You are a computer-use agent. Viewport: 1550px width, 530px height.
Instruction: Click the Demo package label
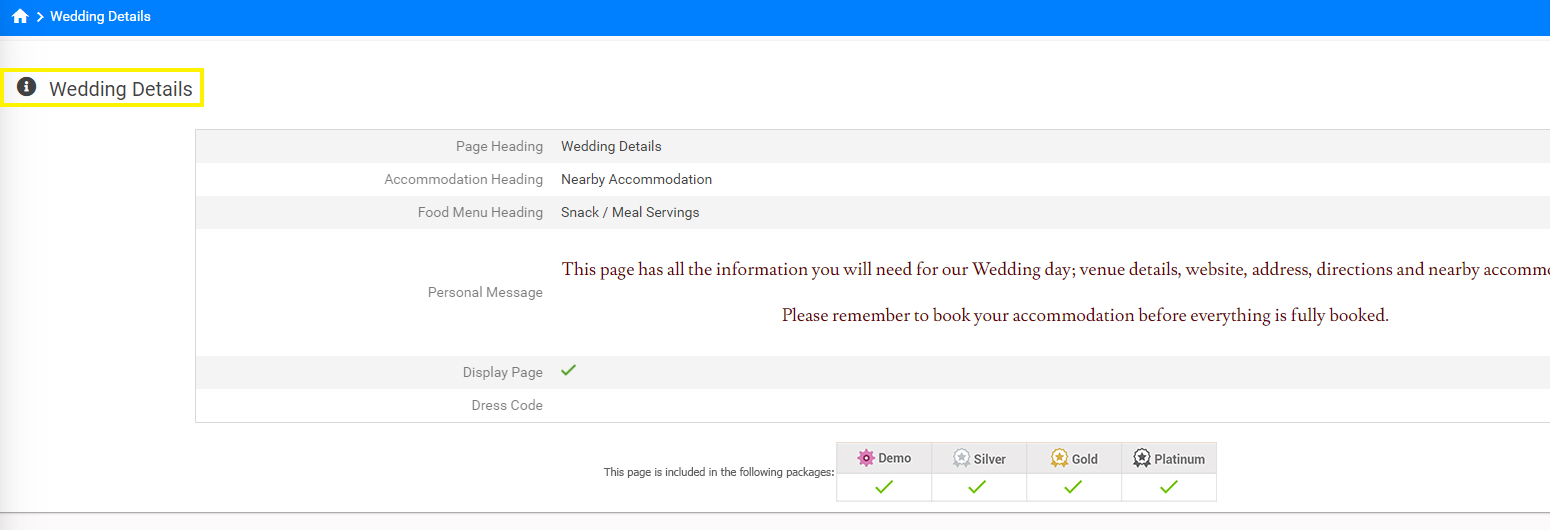point(895,459)
